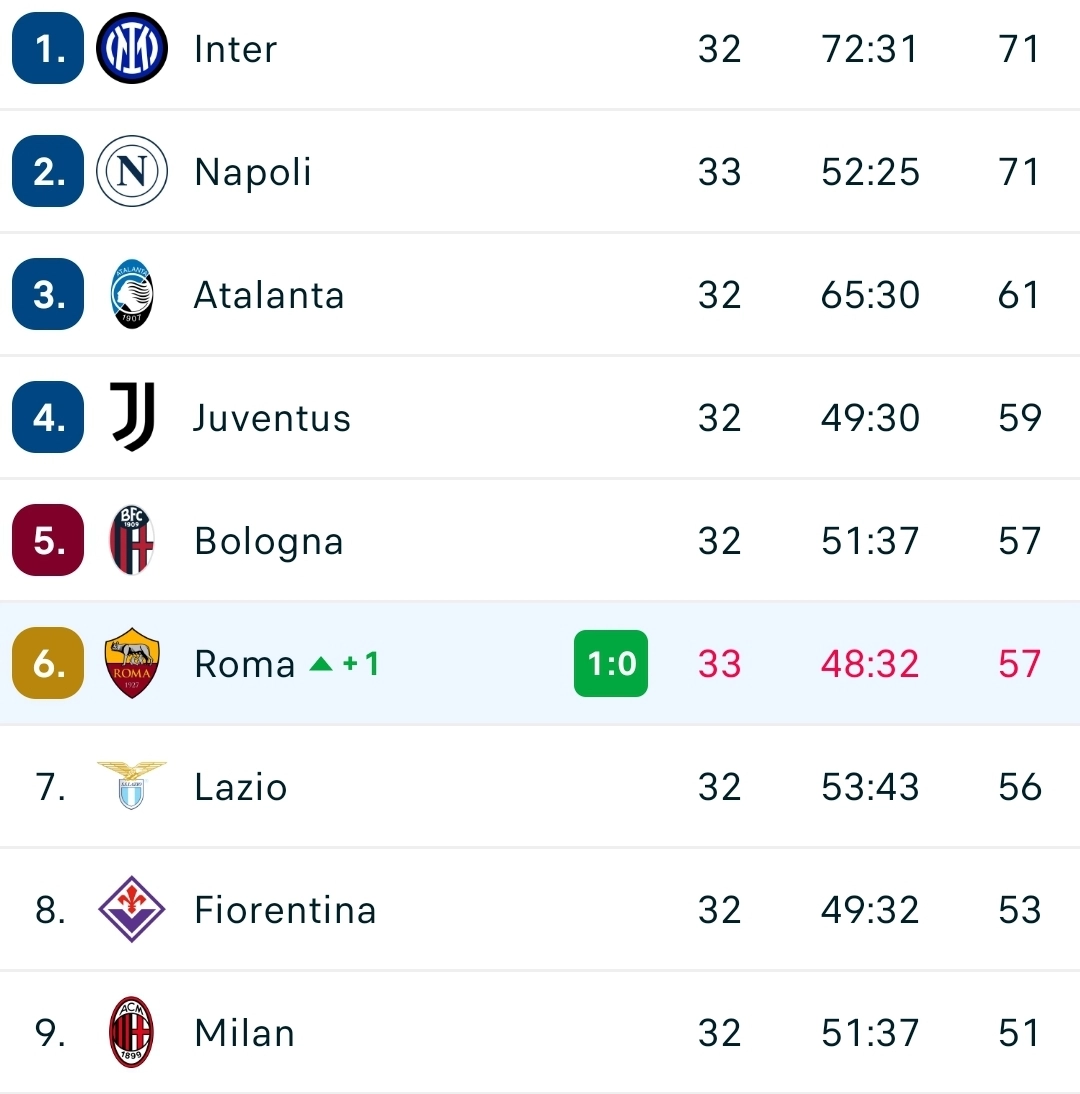Click the maroon position 5 badge
Image resolution: width=1080 pixels, height=1094 pixels.
pos(48,540)
